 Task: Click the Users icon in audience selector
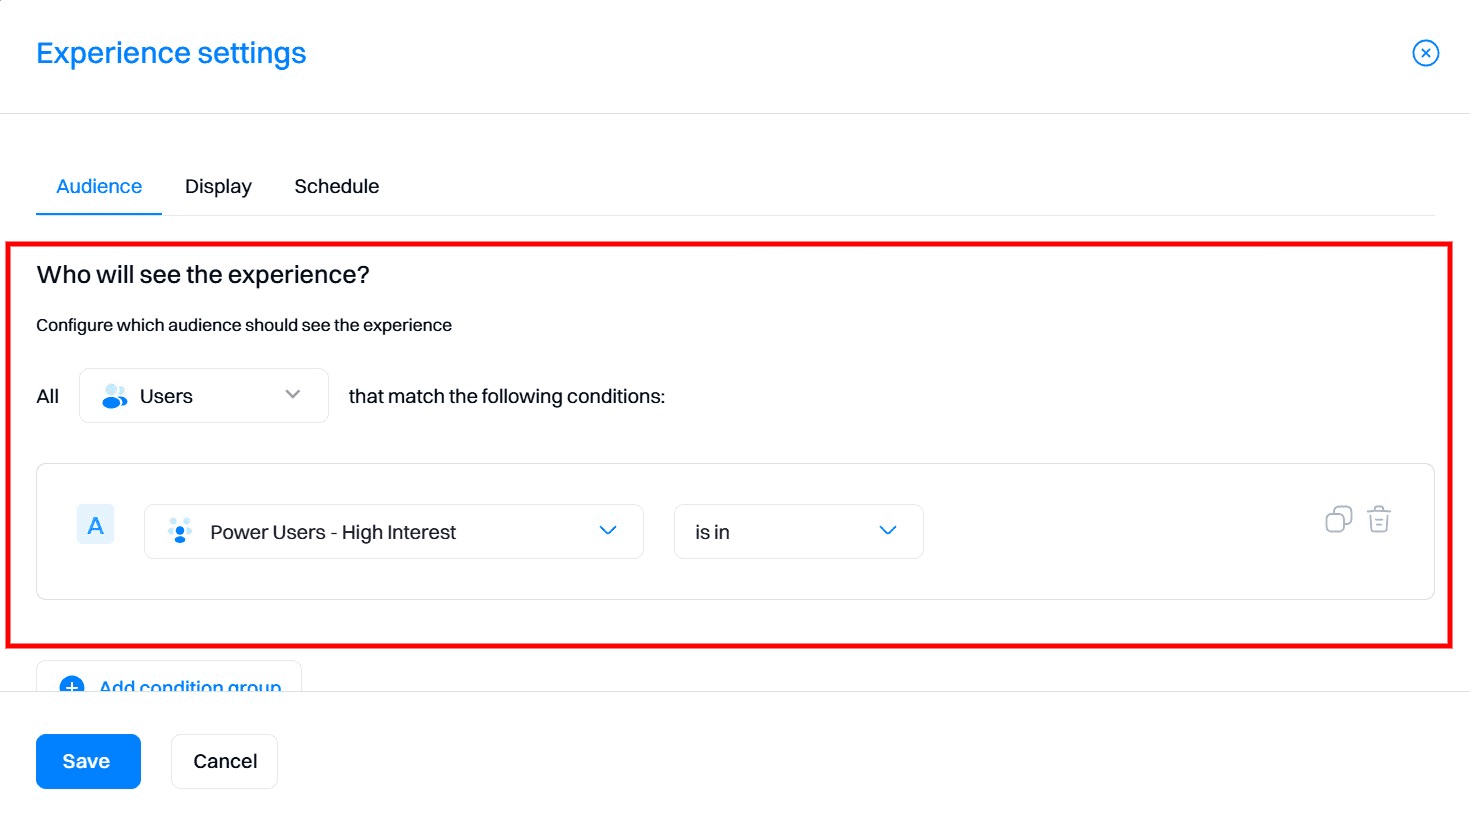pyautogui.click(x=114, y=395)
